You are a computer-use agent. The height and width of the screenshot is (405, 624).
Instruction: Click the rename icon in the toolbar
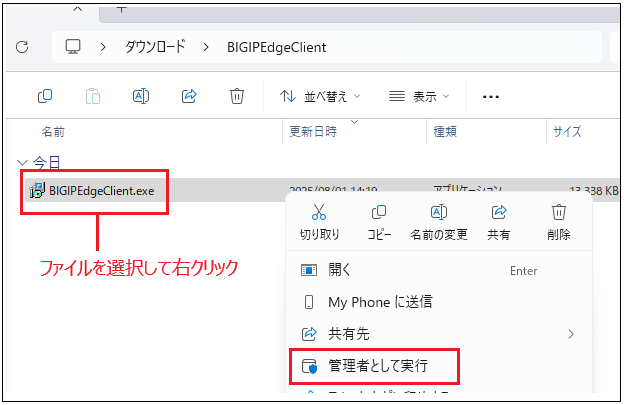click(x=141, y=96)
